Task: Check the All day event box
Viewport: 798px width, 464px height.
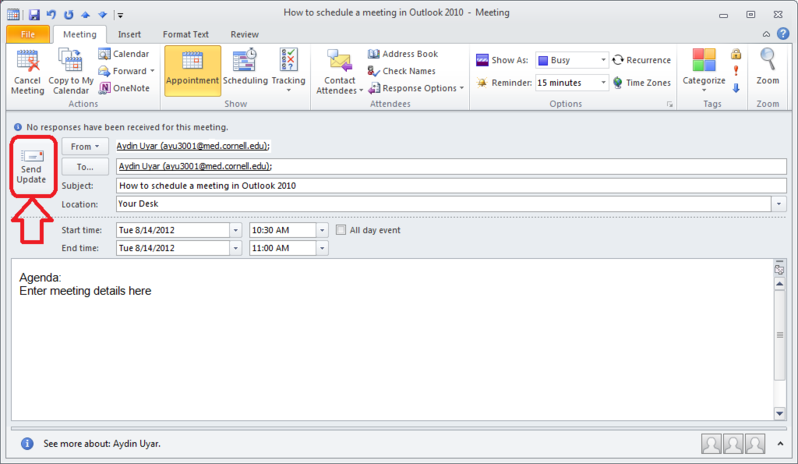Action: (342, 230)
